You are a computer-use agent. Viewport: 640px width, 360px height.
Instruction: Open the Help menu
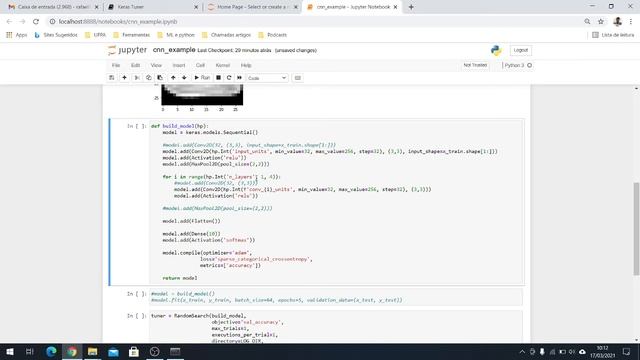[x=246, y=65]
